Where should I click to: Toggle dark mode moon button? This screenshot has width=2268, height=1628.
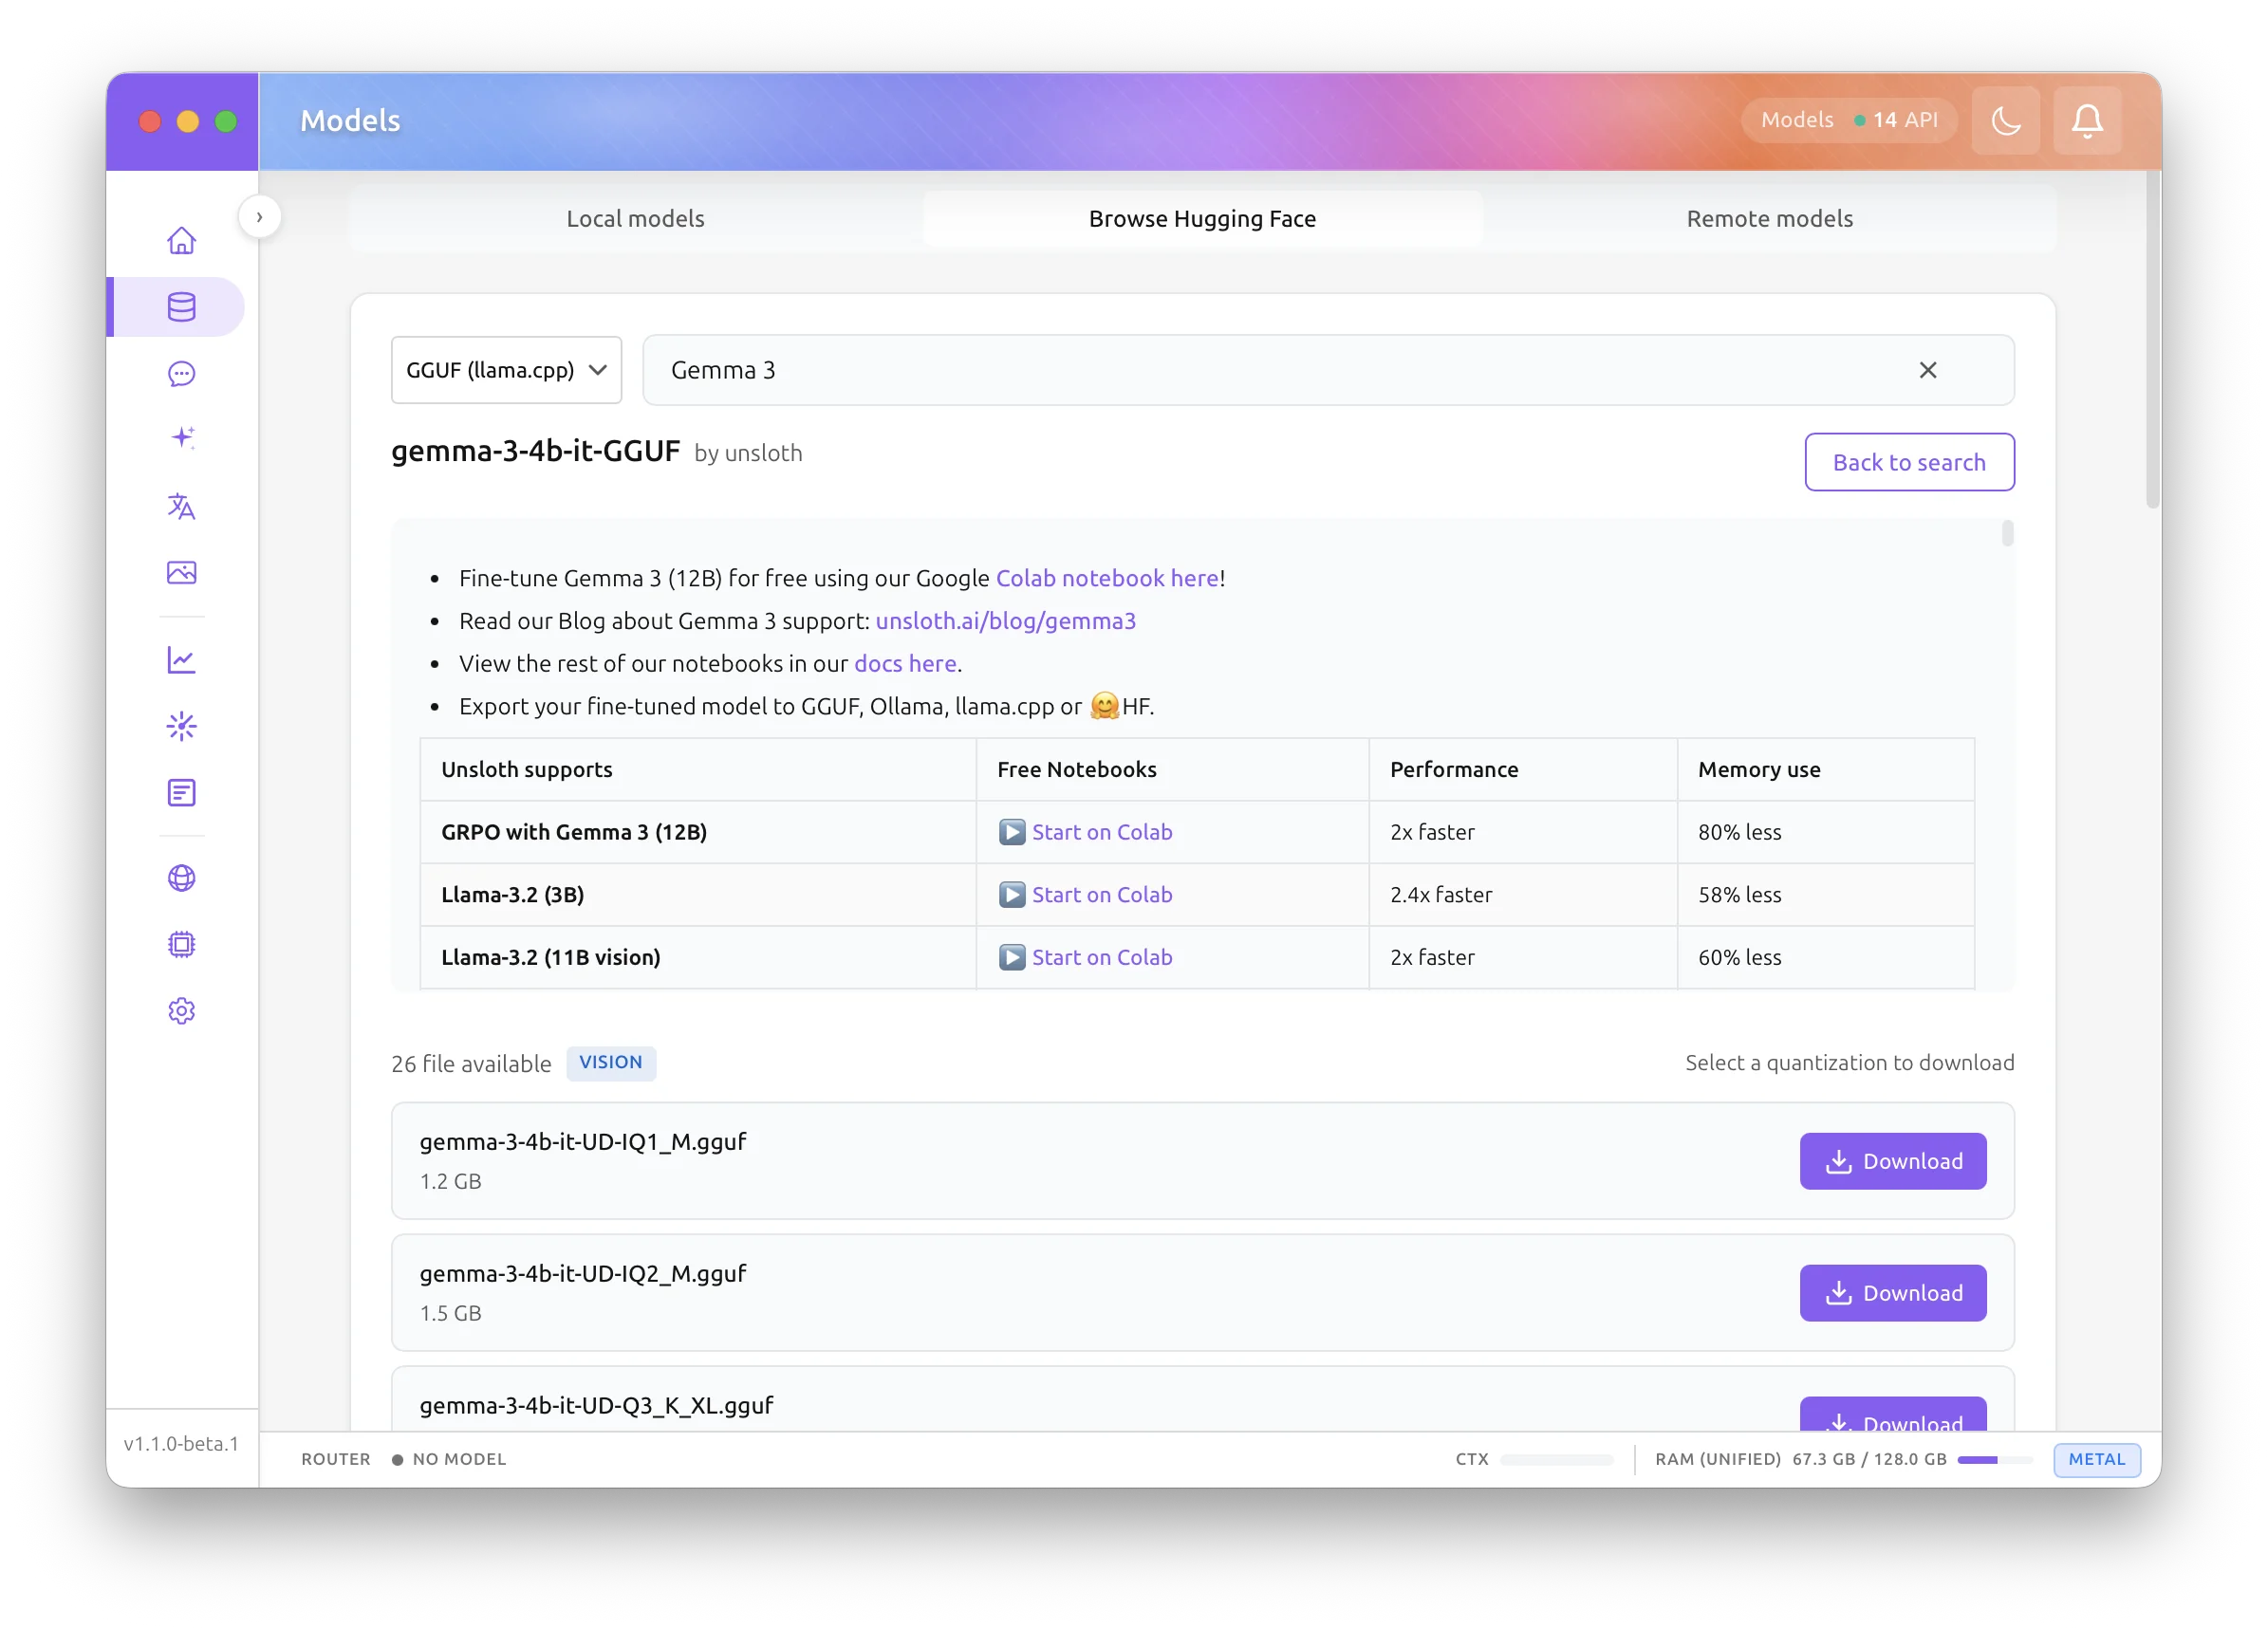(x=2005, y=121)
